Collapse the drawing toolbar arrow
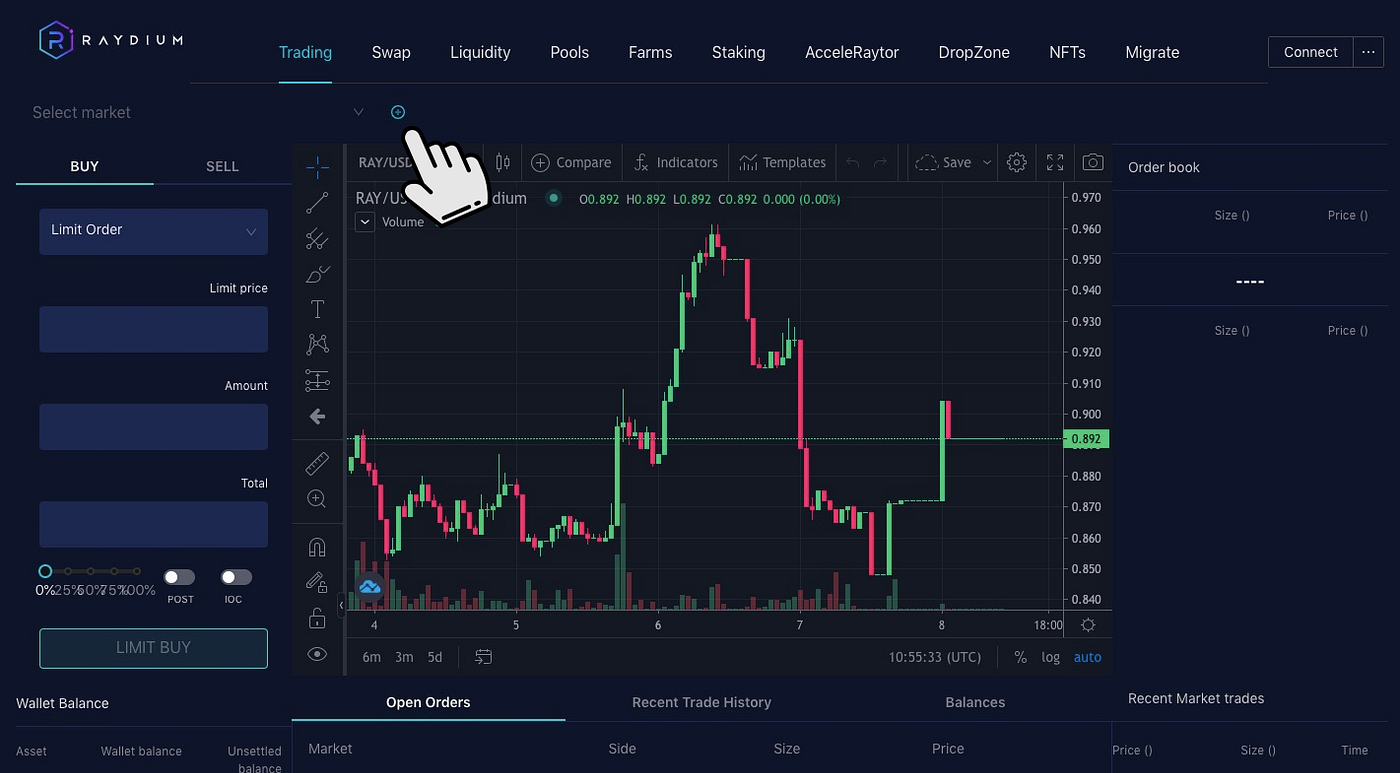1400x773 pixels. 341,605
